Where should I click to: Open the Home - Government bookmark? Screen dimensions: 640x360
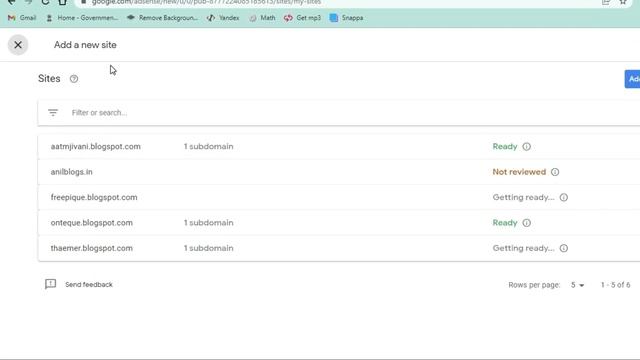[x=82, y=18]
